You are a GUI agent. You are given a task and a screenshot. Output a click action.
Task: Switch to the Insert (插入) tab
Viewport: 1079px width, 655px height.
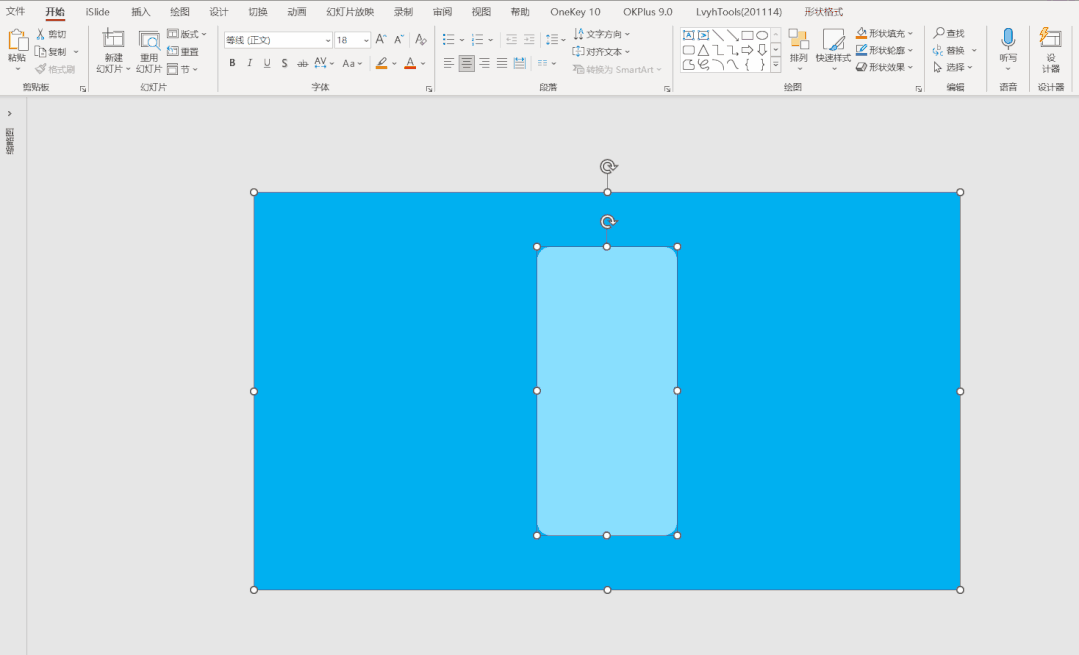click(x=140, y=12)
